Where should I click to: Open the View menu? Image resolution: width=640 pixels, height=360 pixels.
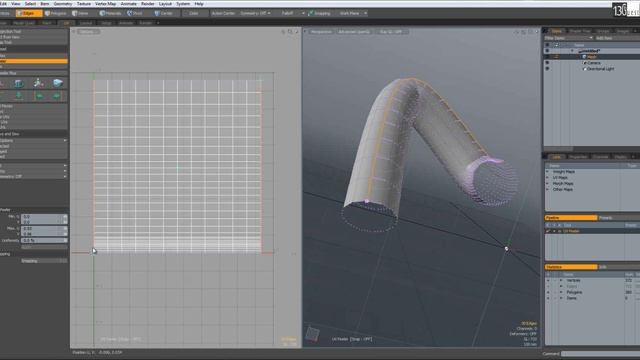(x=16, y=4)
